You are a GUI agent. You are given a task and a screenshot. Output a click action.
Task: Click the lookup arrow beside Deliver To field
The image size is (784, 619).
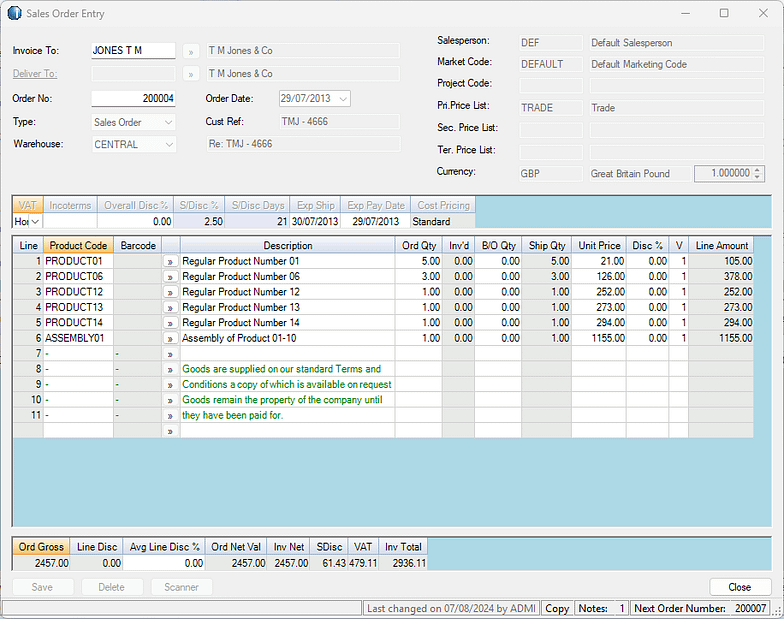[x=191, y=74]
